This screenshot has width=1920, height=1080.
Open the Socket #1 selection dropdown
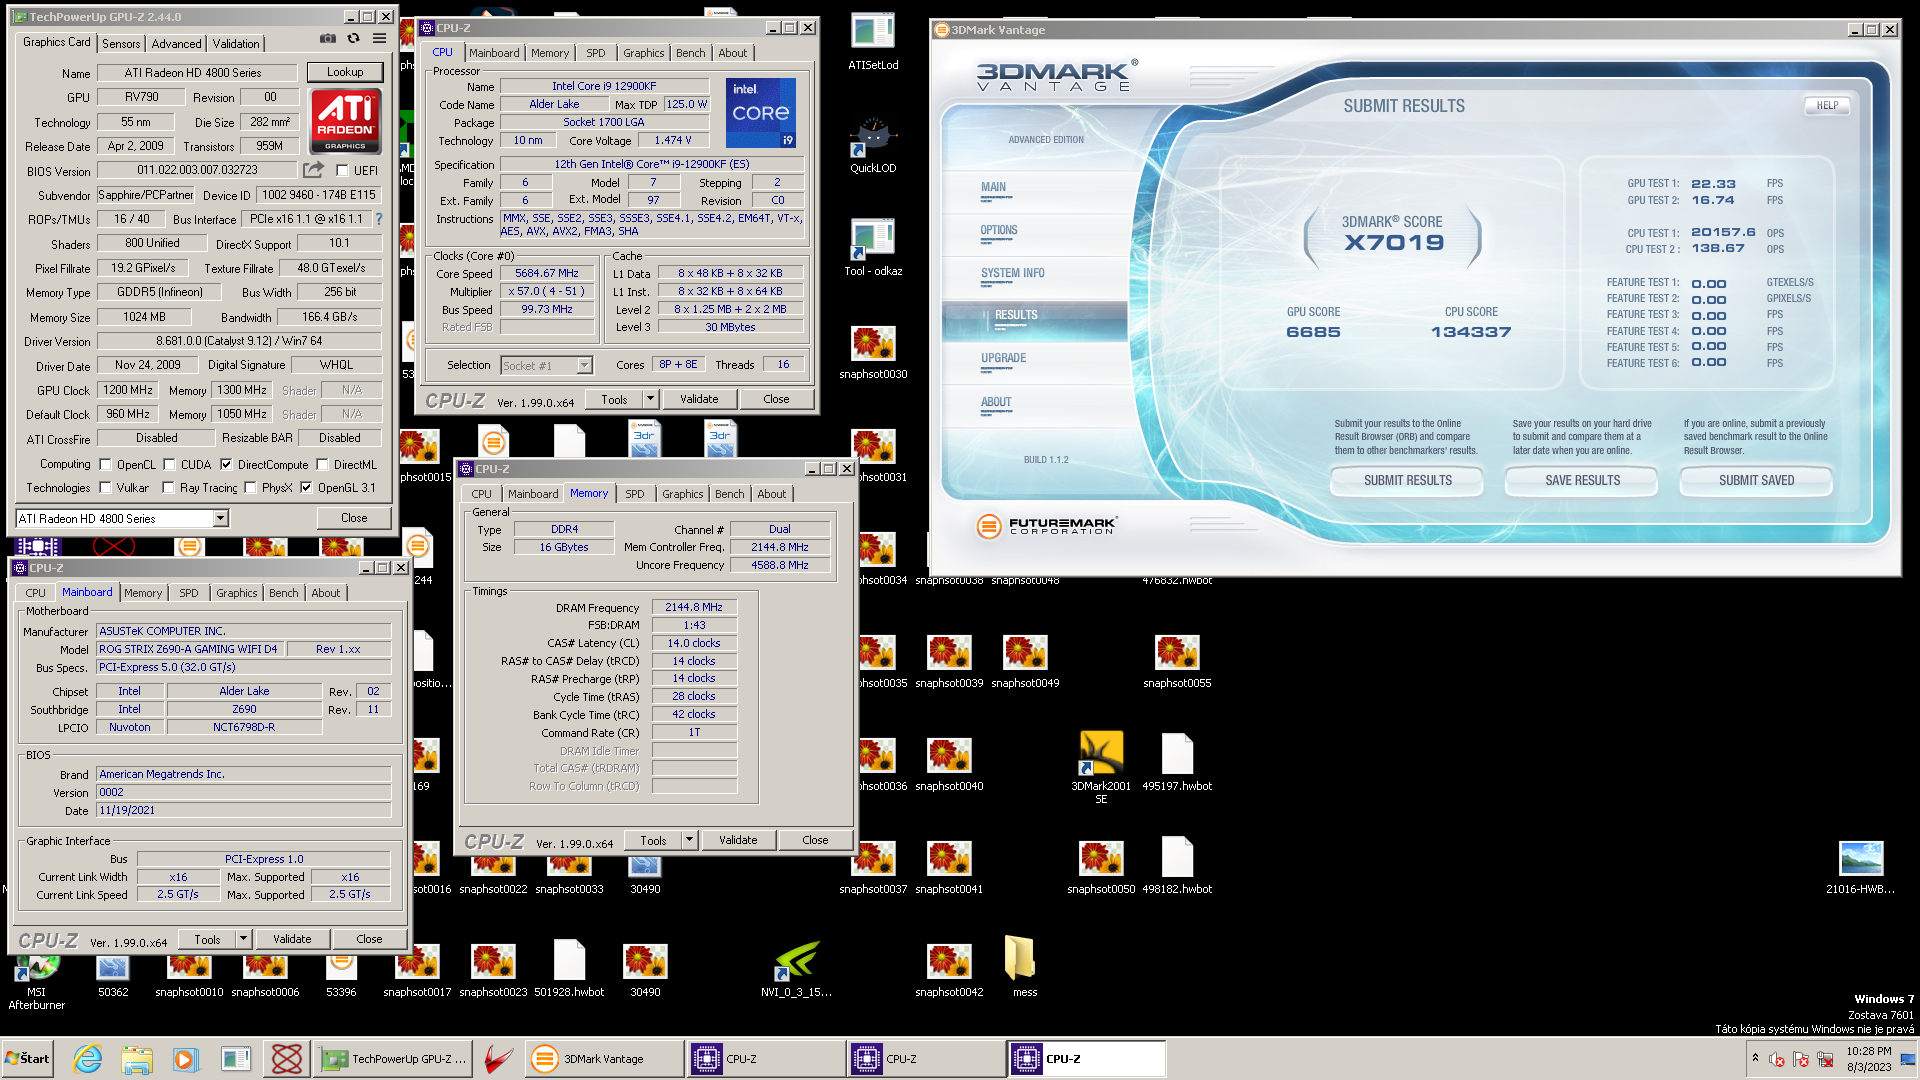pyautogui.click(x=584, y=365)
